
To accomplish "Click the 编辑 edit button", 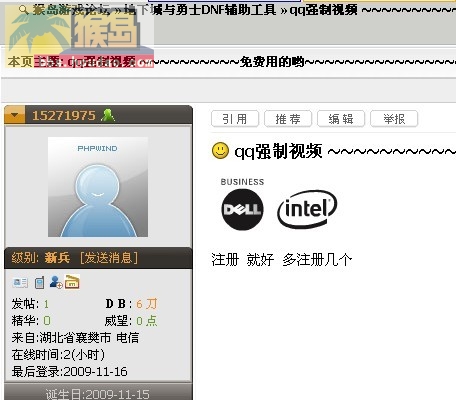I will (x=341, y=119).
